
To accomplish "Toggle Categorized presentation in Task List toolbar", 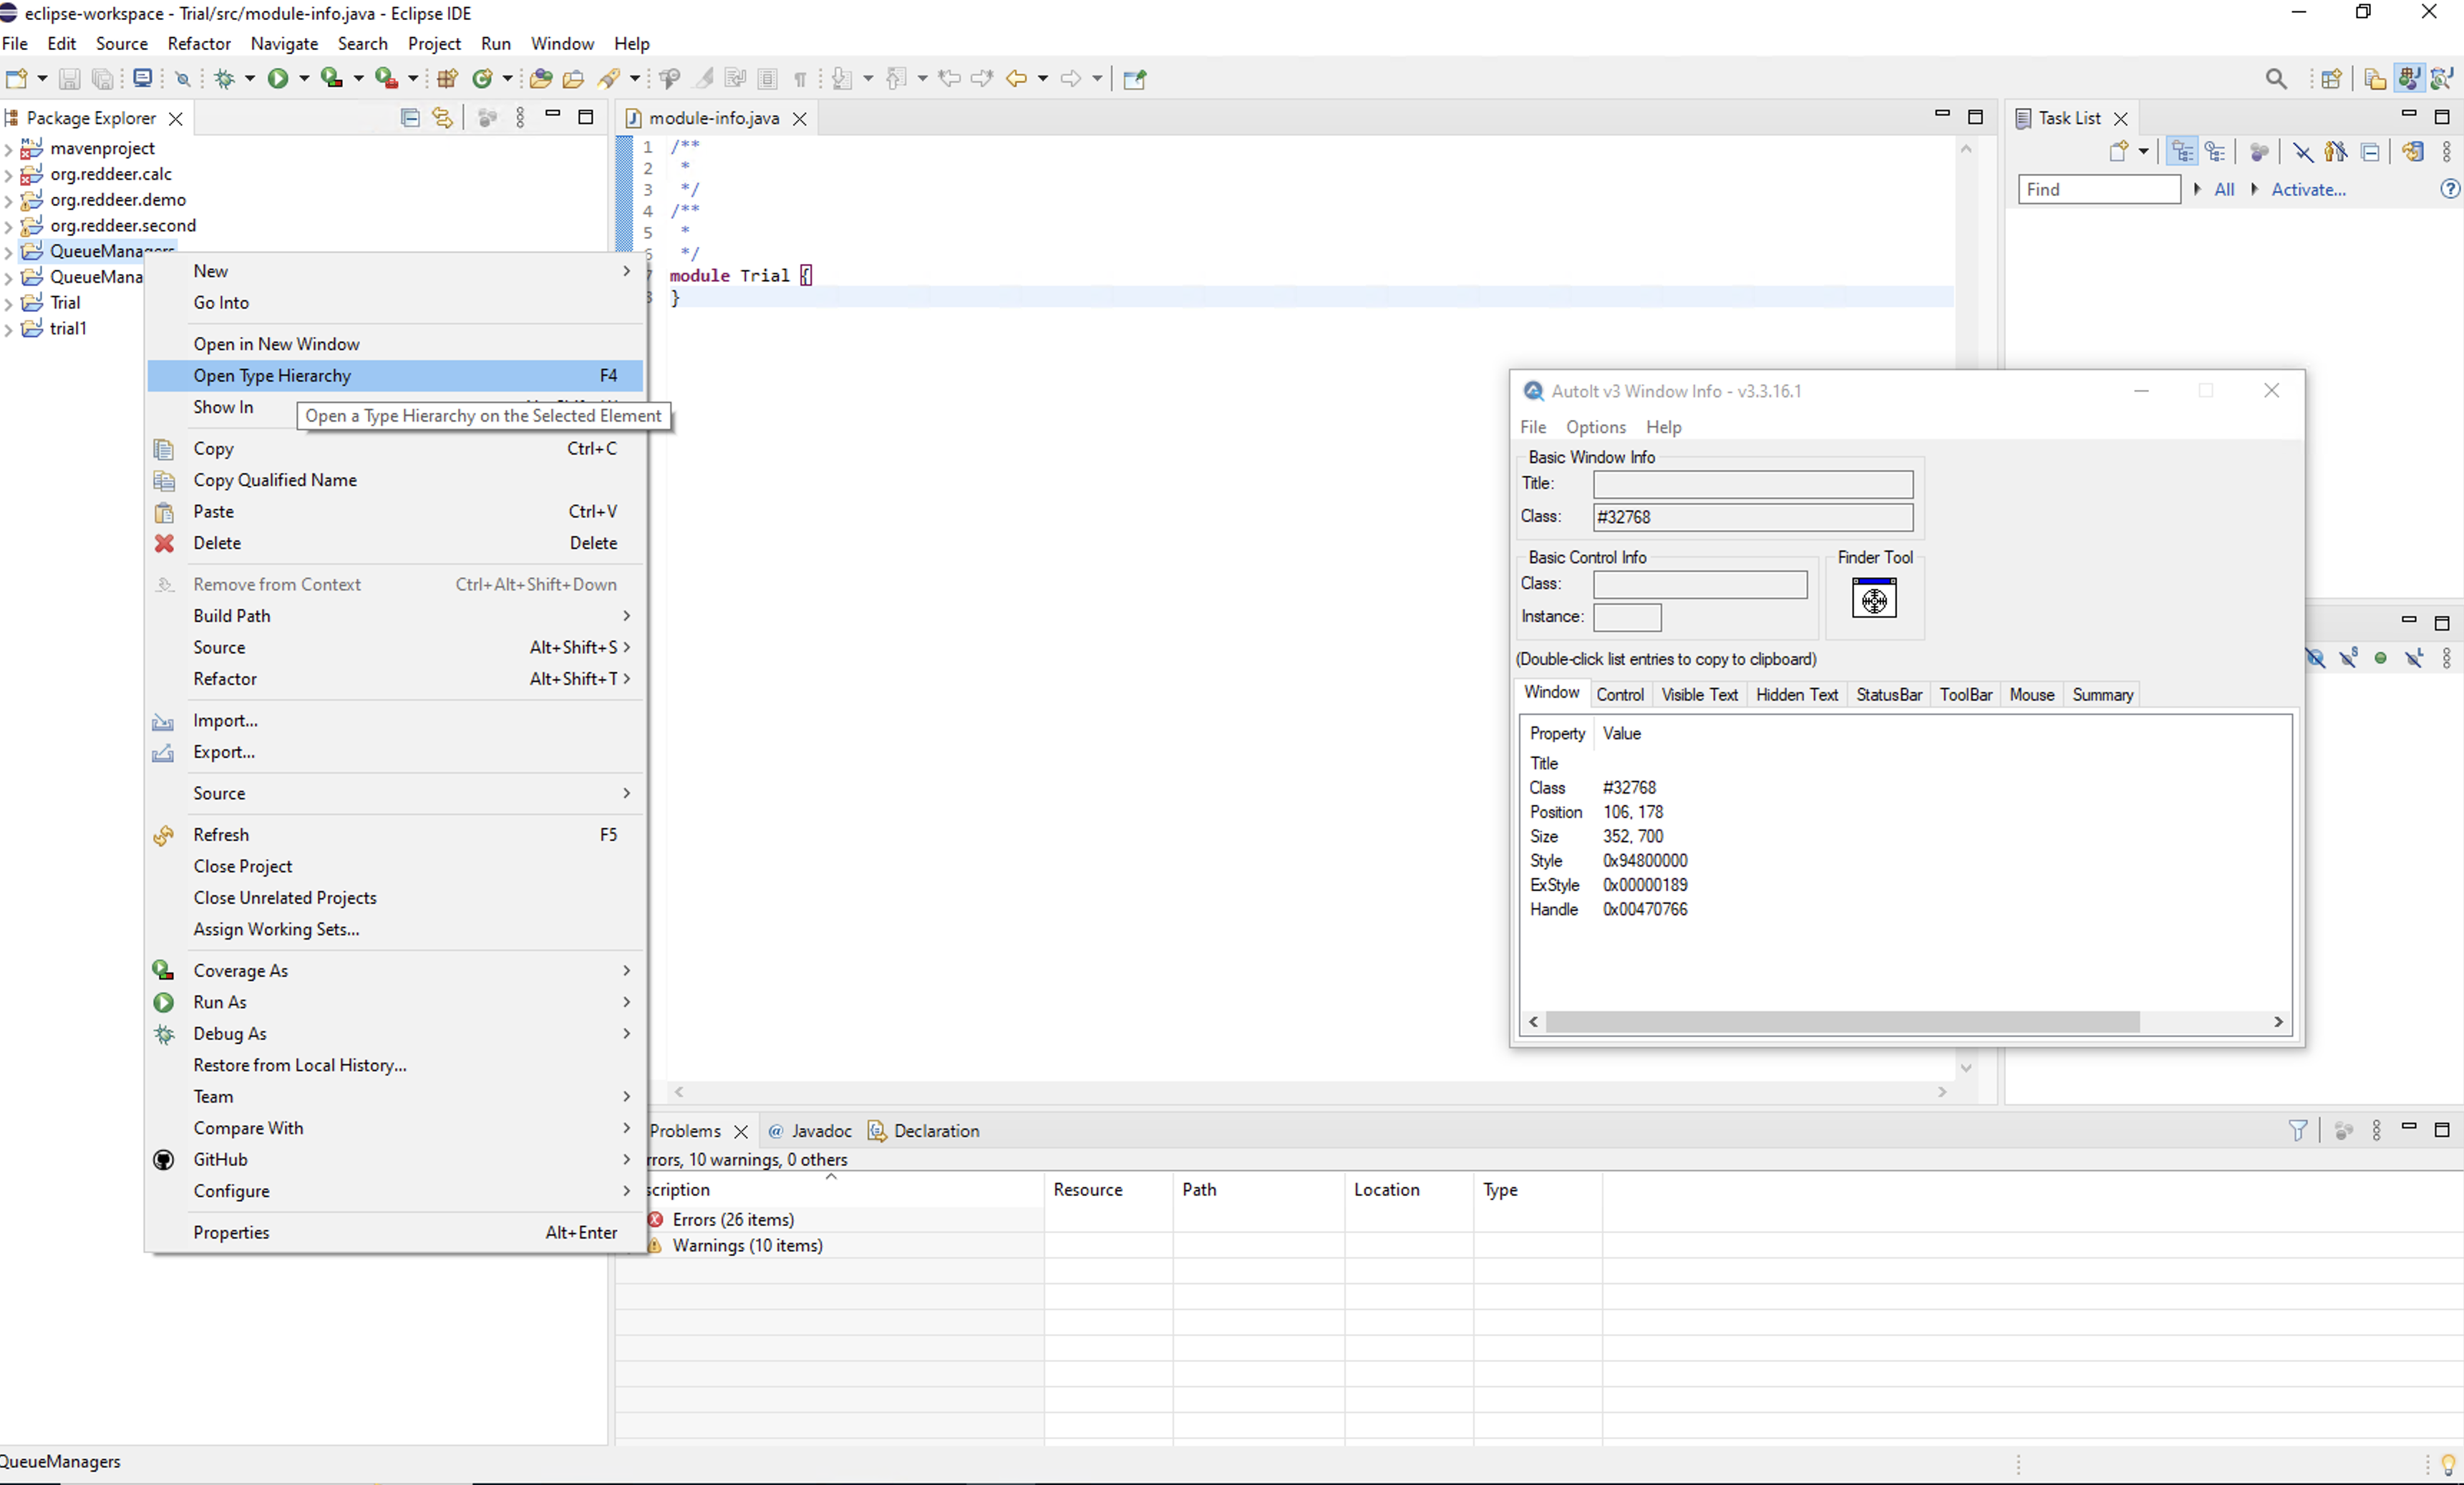I will 2182,152.
